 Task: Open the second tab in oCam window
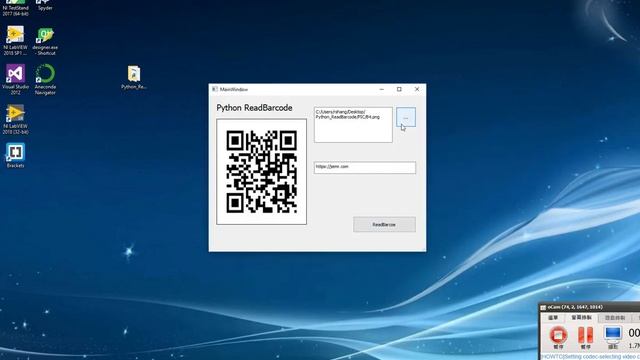pyautogui.click(x=581, y=317)
